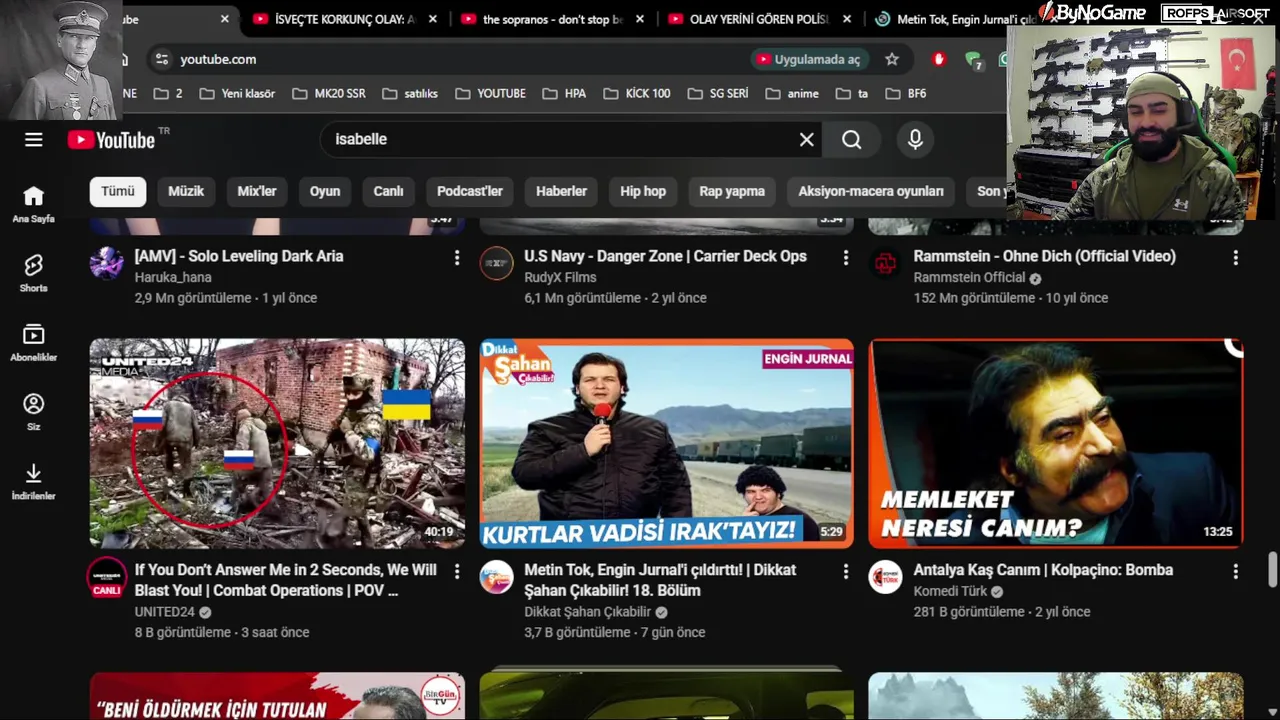
Task: Close the sopranos don't stop tab
Action: pos(640,19)
